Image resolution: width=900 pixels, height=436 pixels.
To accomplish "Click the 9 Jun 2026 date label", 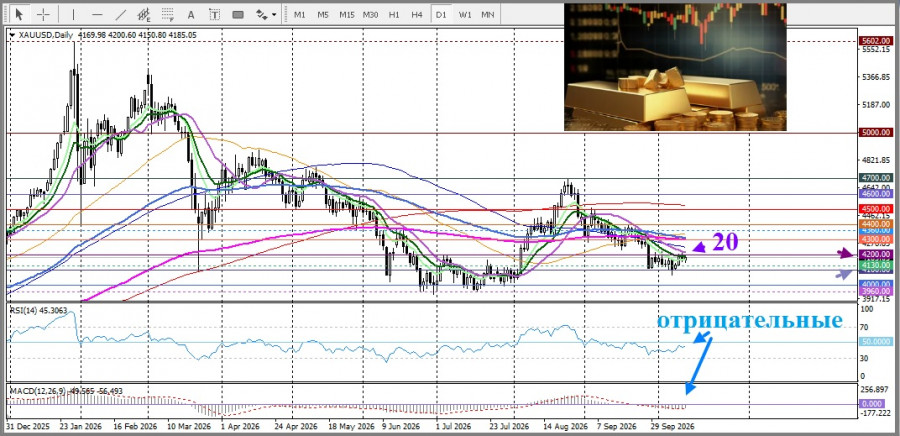I will (402, 427).
